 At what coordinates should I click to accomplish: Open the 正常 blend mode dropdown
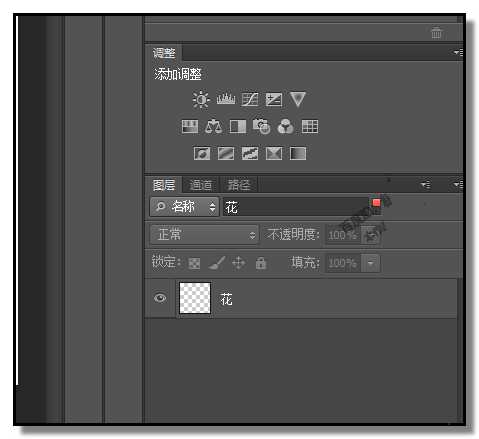204,235
